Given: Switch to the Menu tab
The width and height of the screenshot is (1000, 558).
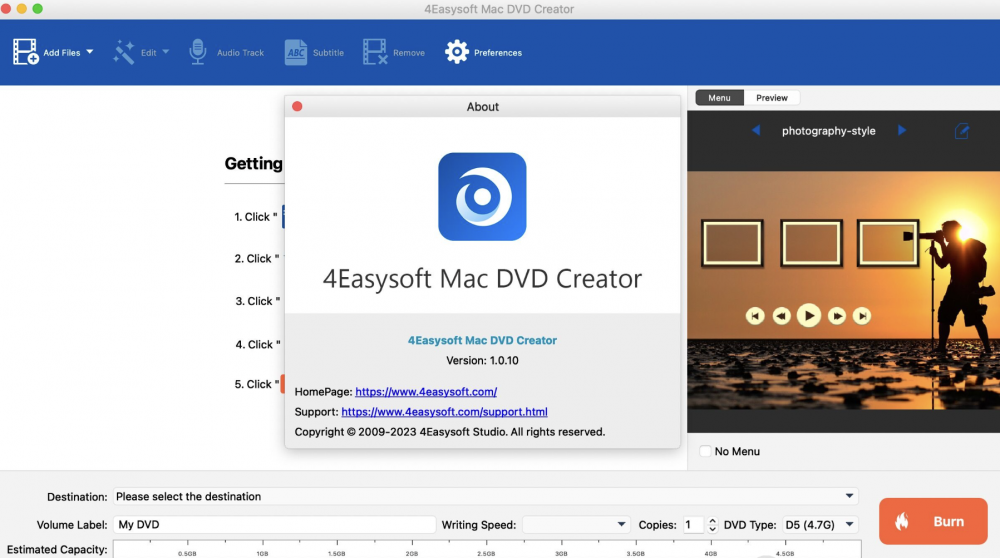Looking at the screenshot, I should click(x=719, y=98).
